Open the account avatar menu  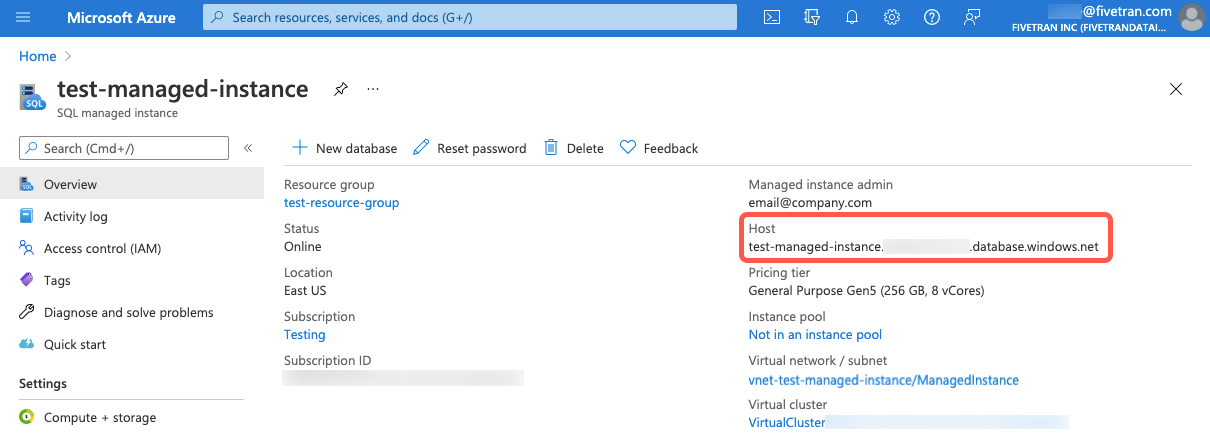(x=1191, y=17)
